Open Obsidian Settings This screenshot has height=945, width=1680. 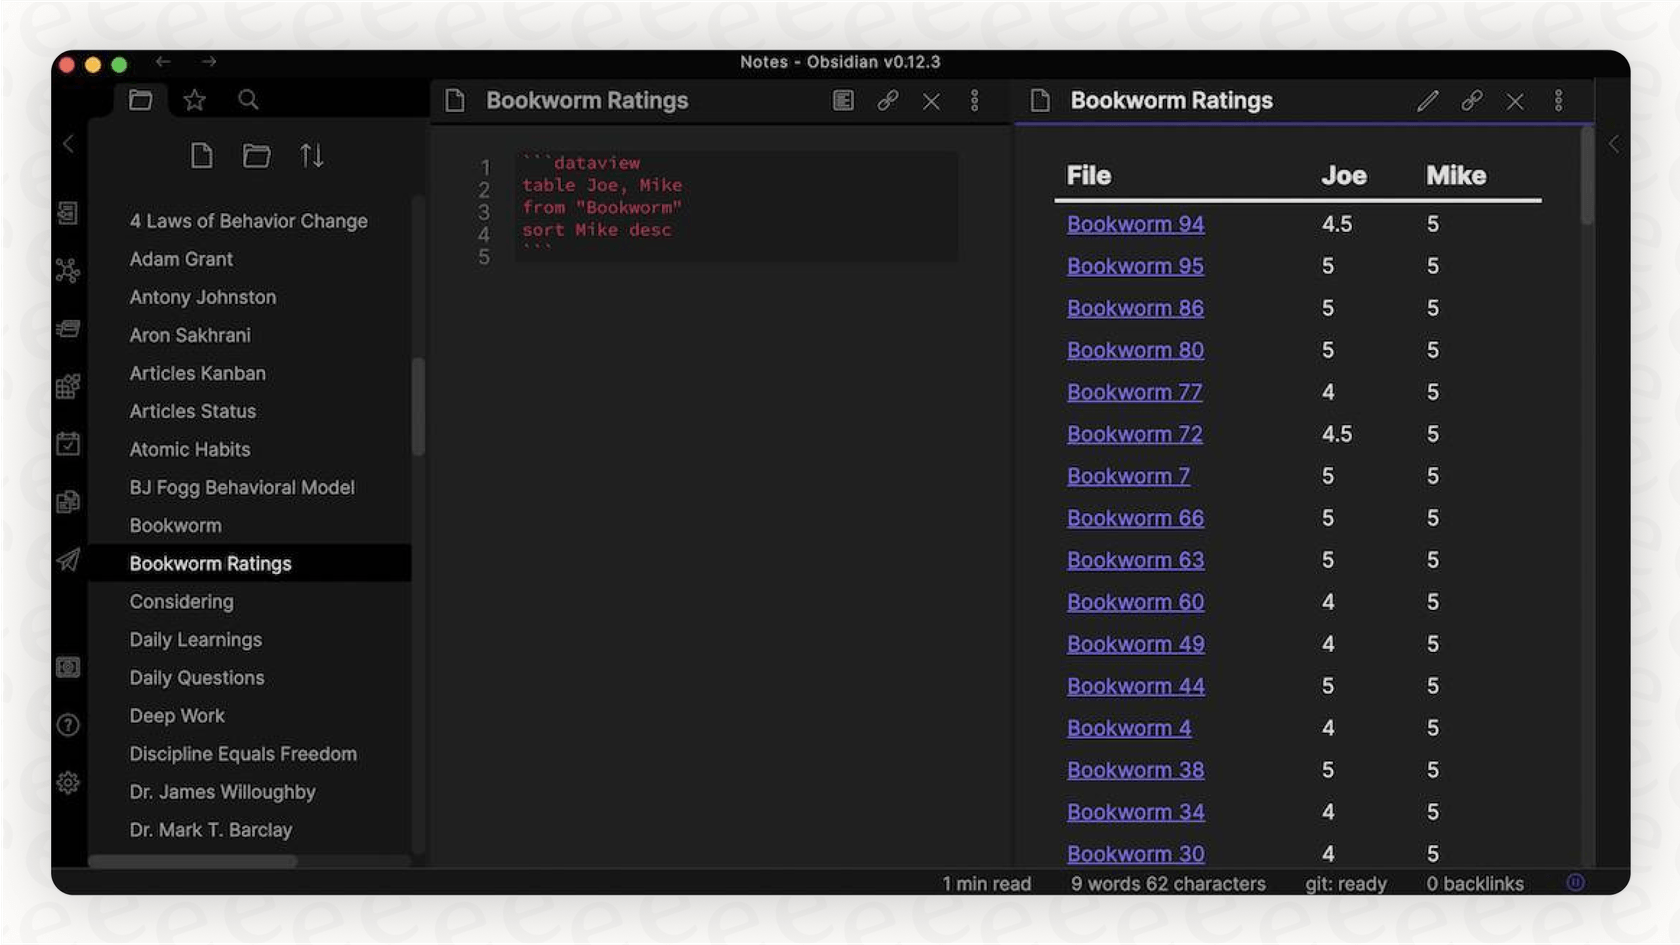click(68, 782)
